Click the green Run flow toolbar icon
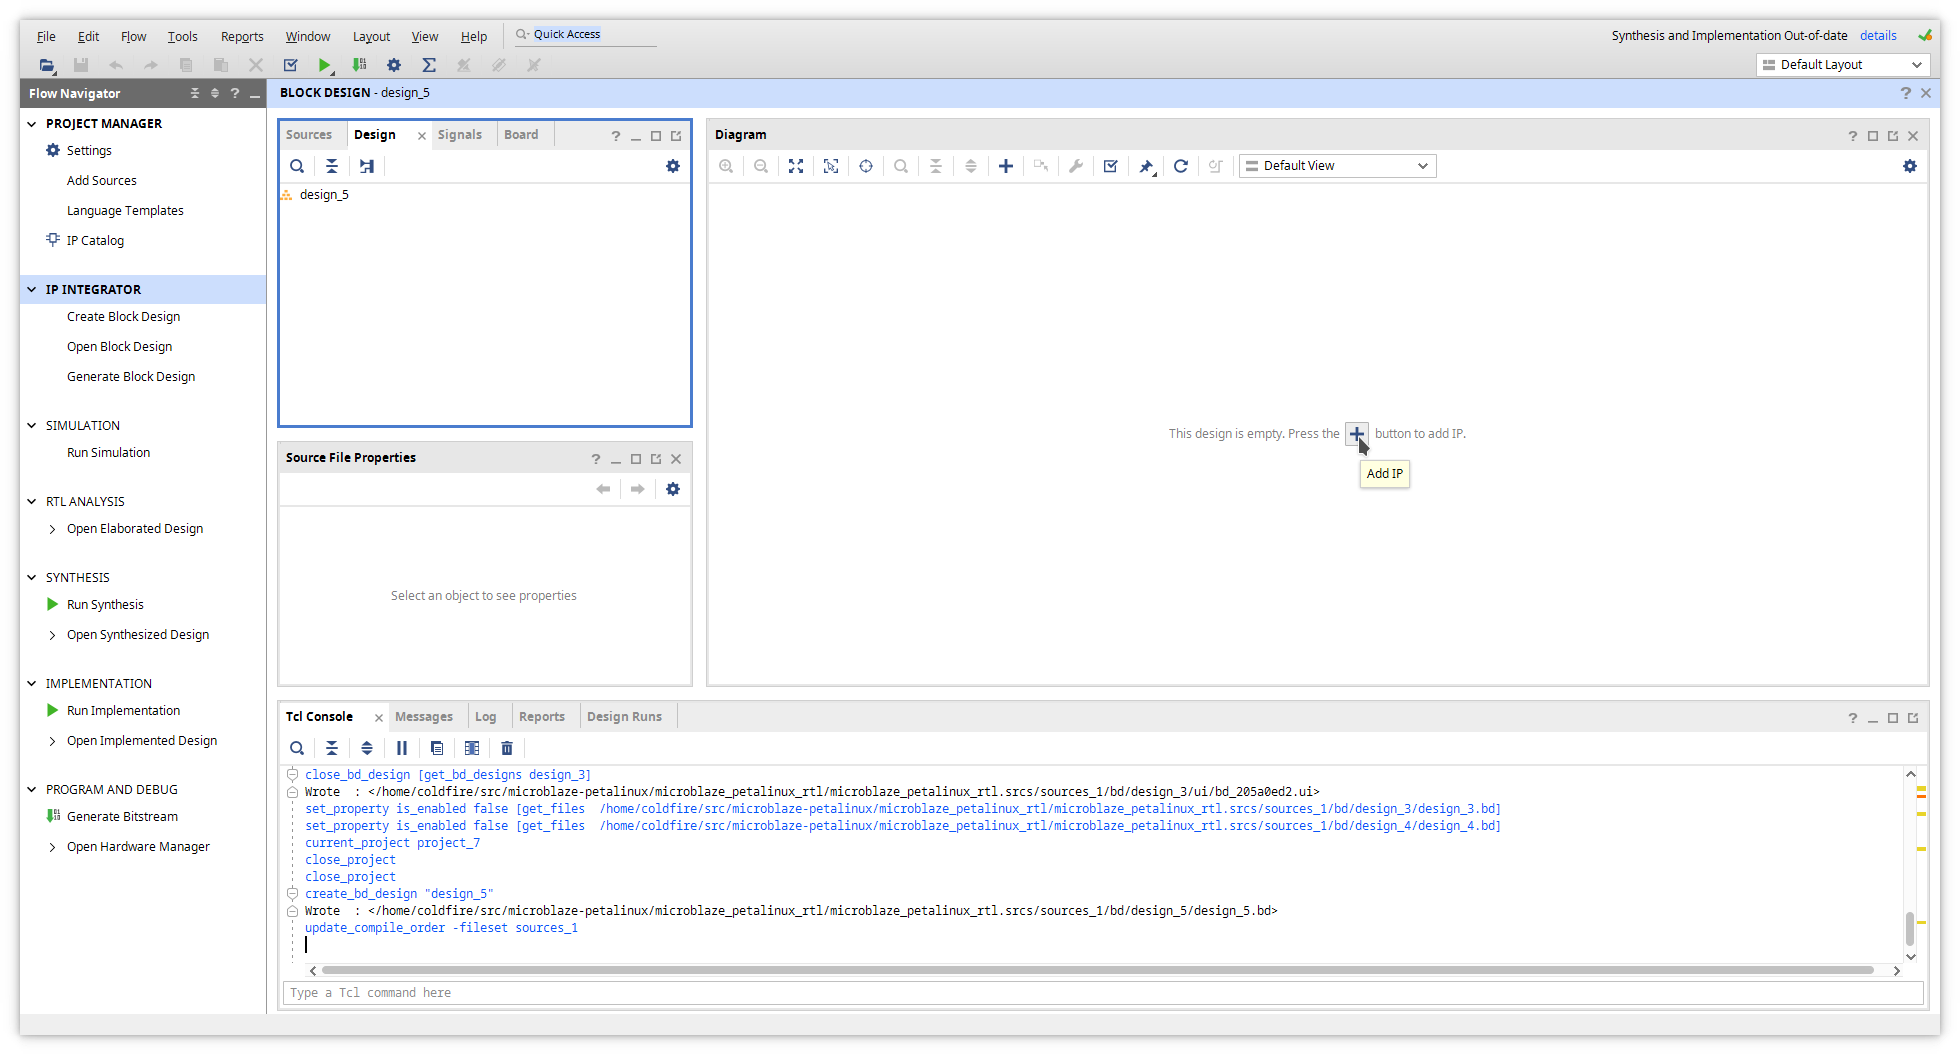 (324, 65)
